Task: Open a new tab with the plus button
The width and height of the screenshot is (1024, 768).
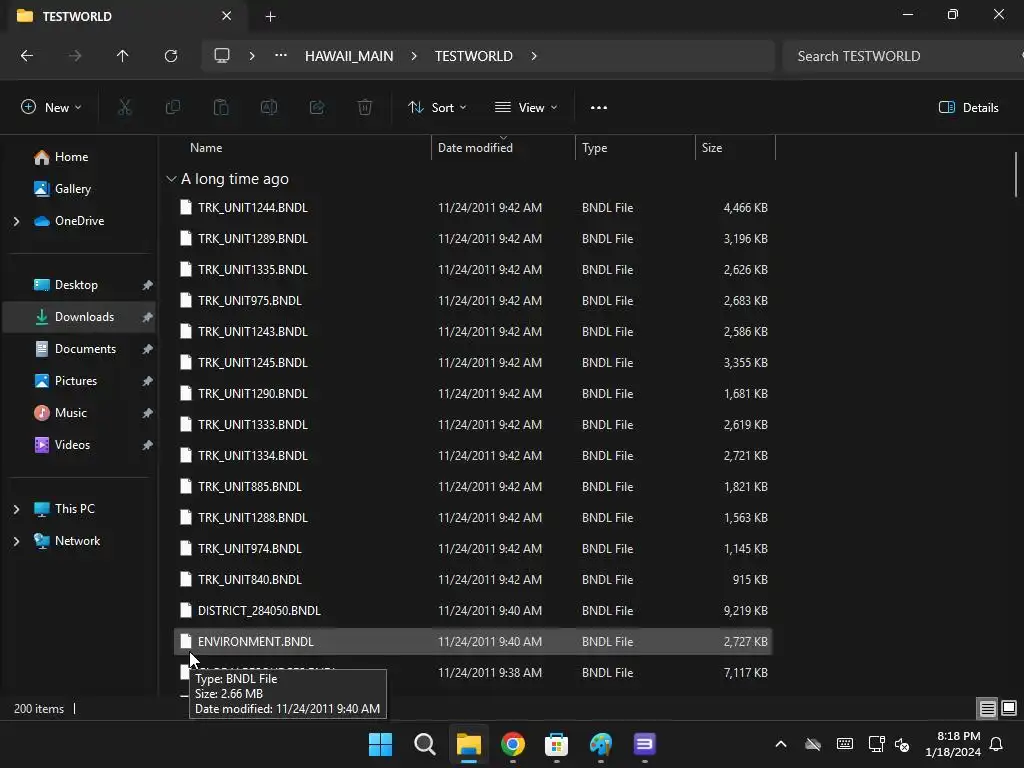Action: 270,16
